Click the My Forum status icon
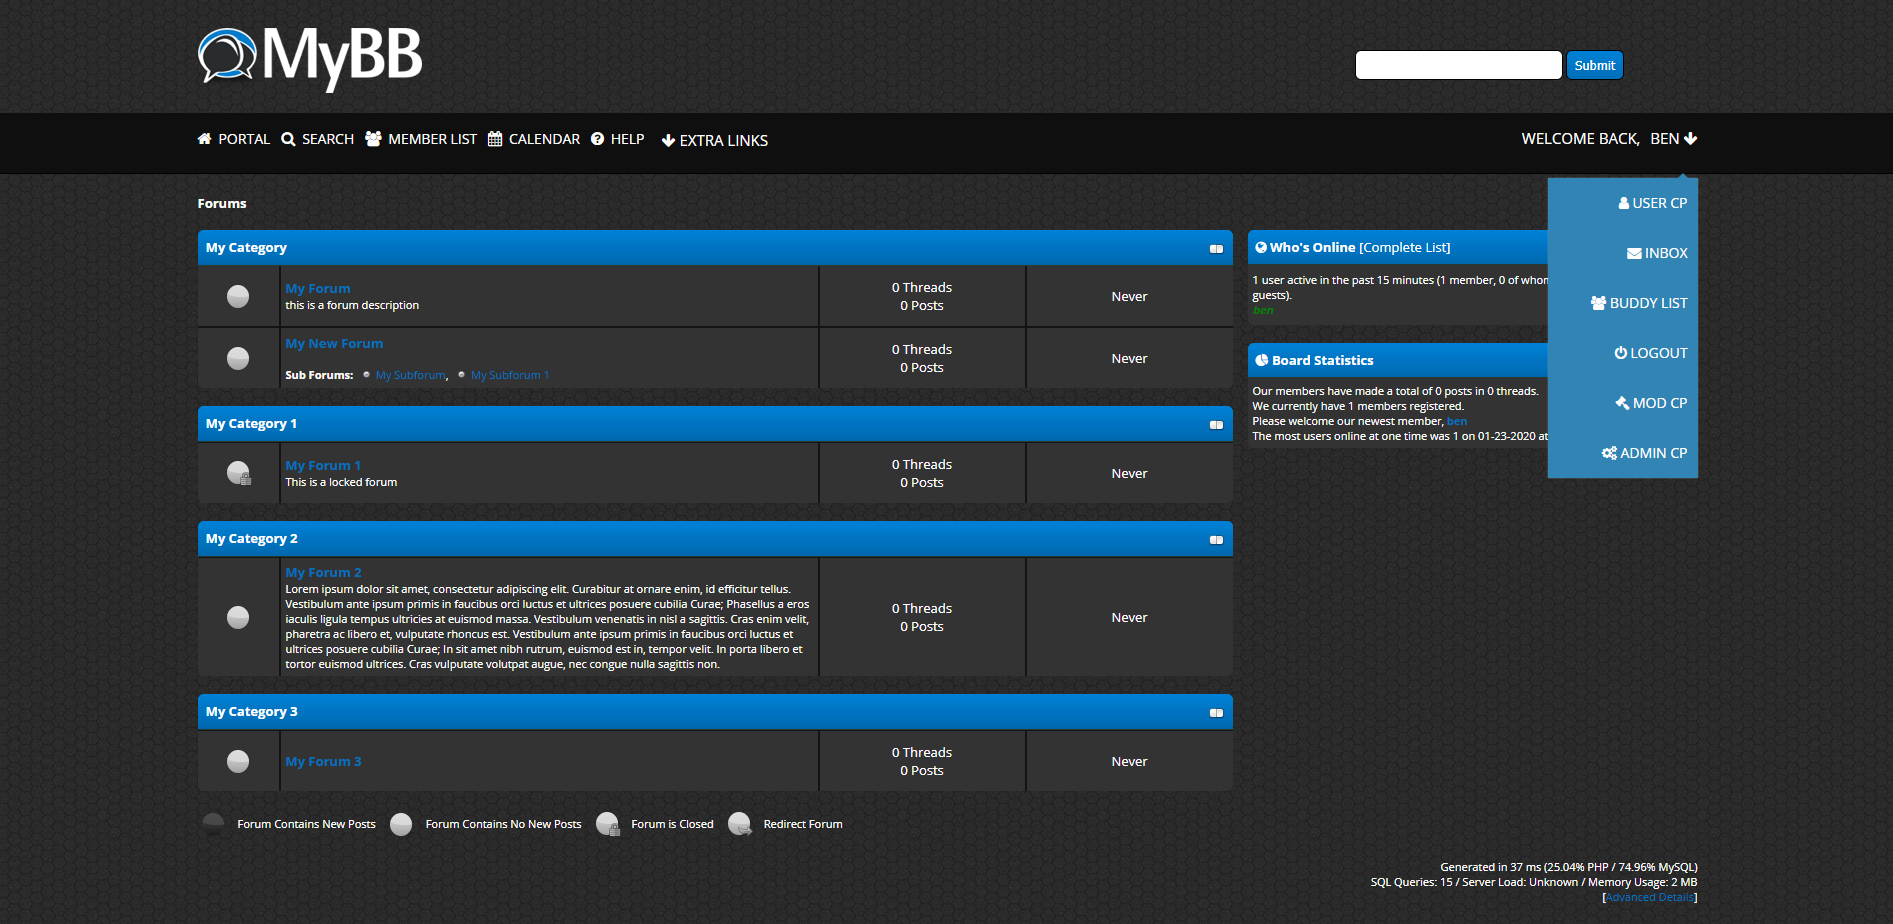1893x924 pixels. pyautogui.click(x=238, y=296)
